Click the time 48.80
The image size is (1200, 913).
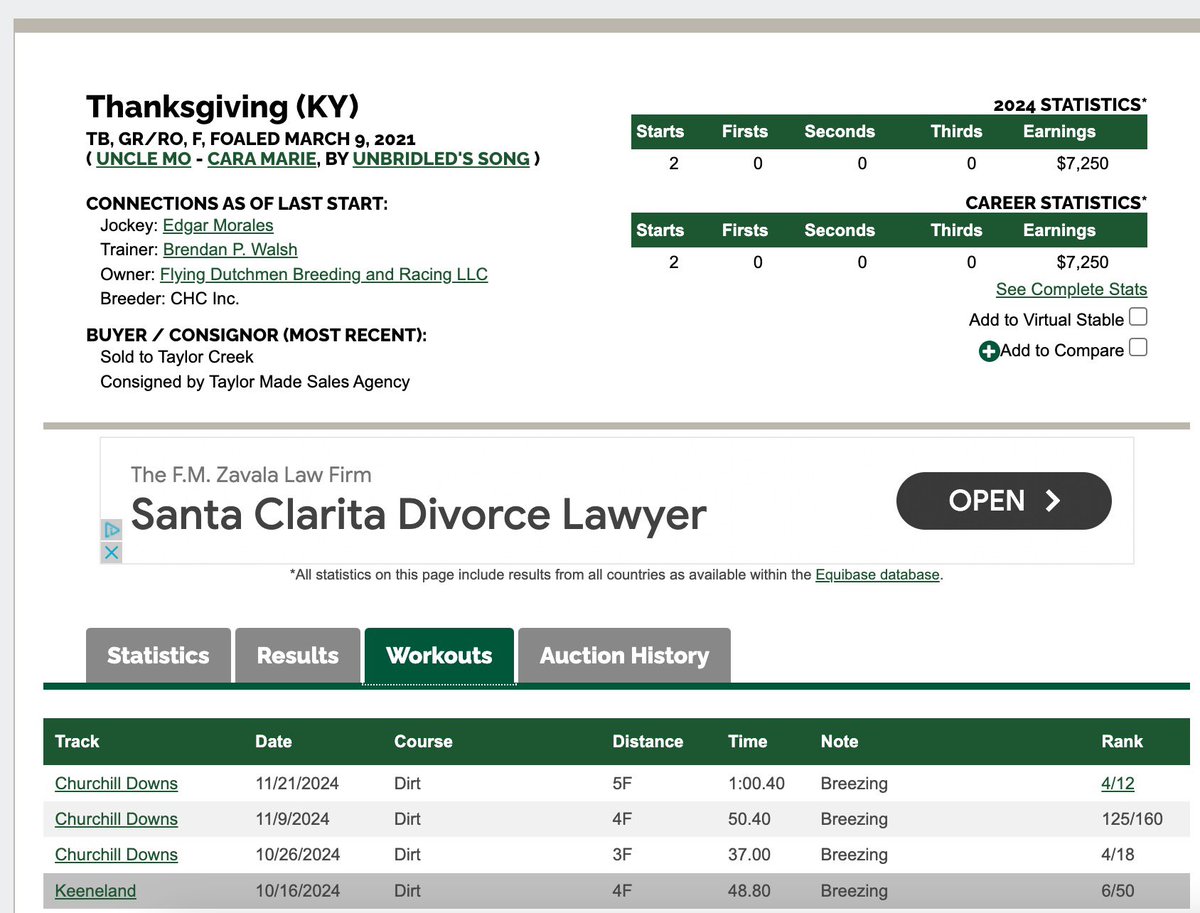click(x=750, y=891)
